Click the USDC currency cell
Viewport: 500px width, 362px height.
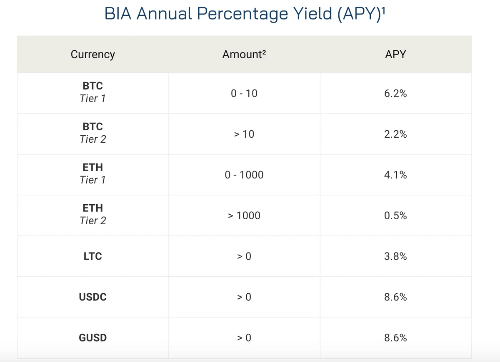93,297
